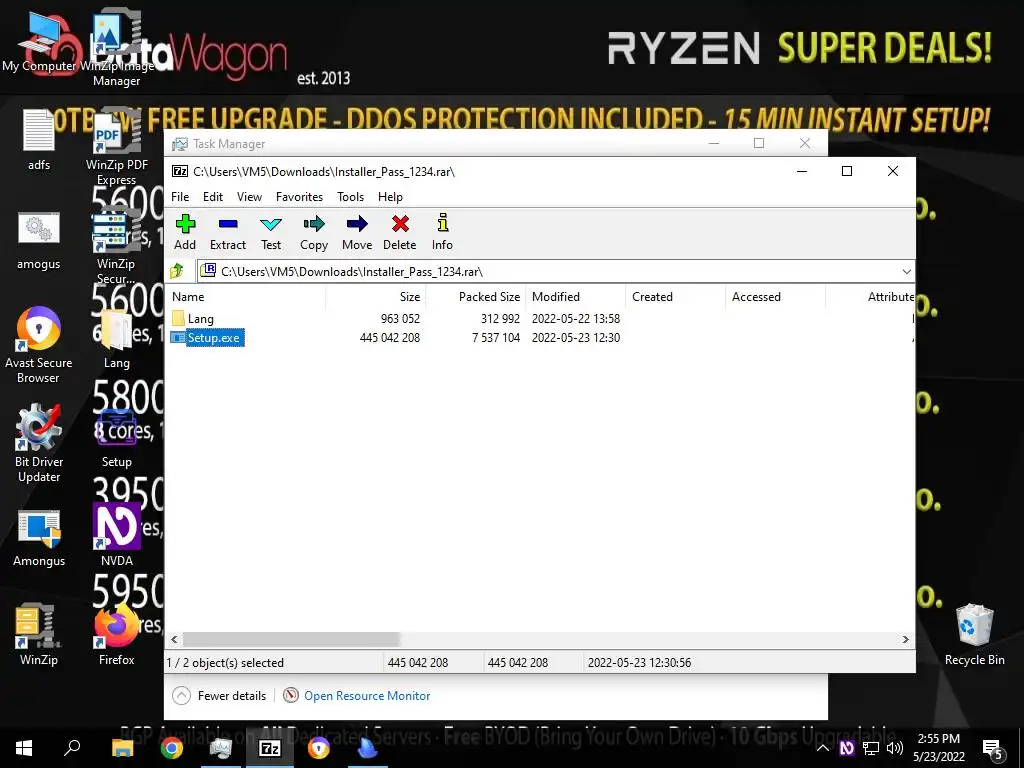Image resolution: width=1024 pixels, height=768 pixels.
Task: Select the Firefox desktop shortcut
Action: click(116, 635)
